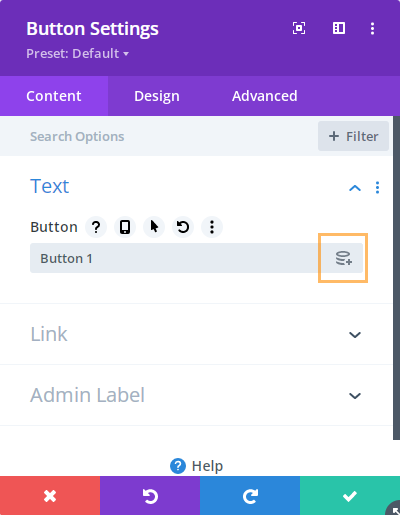
Task: Collapse the Text section chevron
Action: (x=355, y=188)
